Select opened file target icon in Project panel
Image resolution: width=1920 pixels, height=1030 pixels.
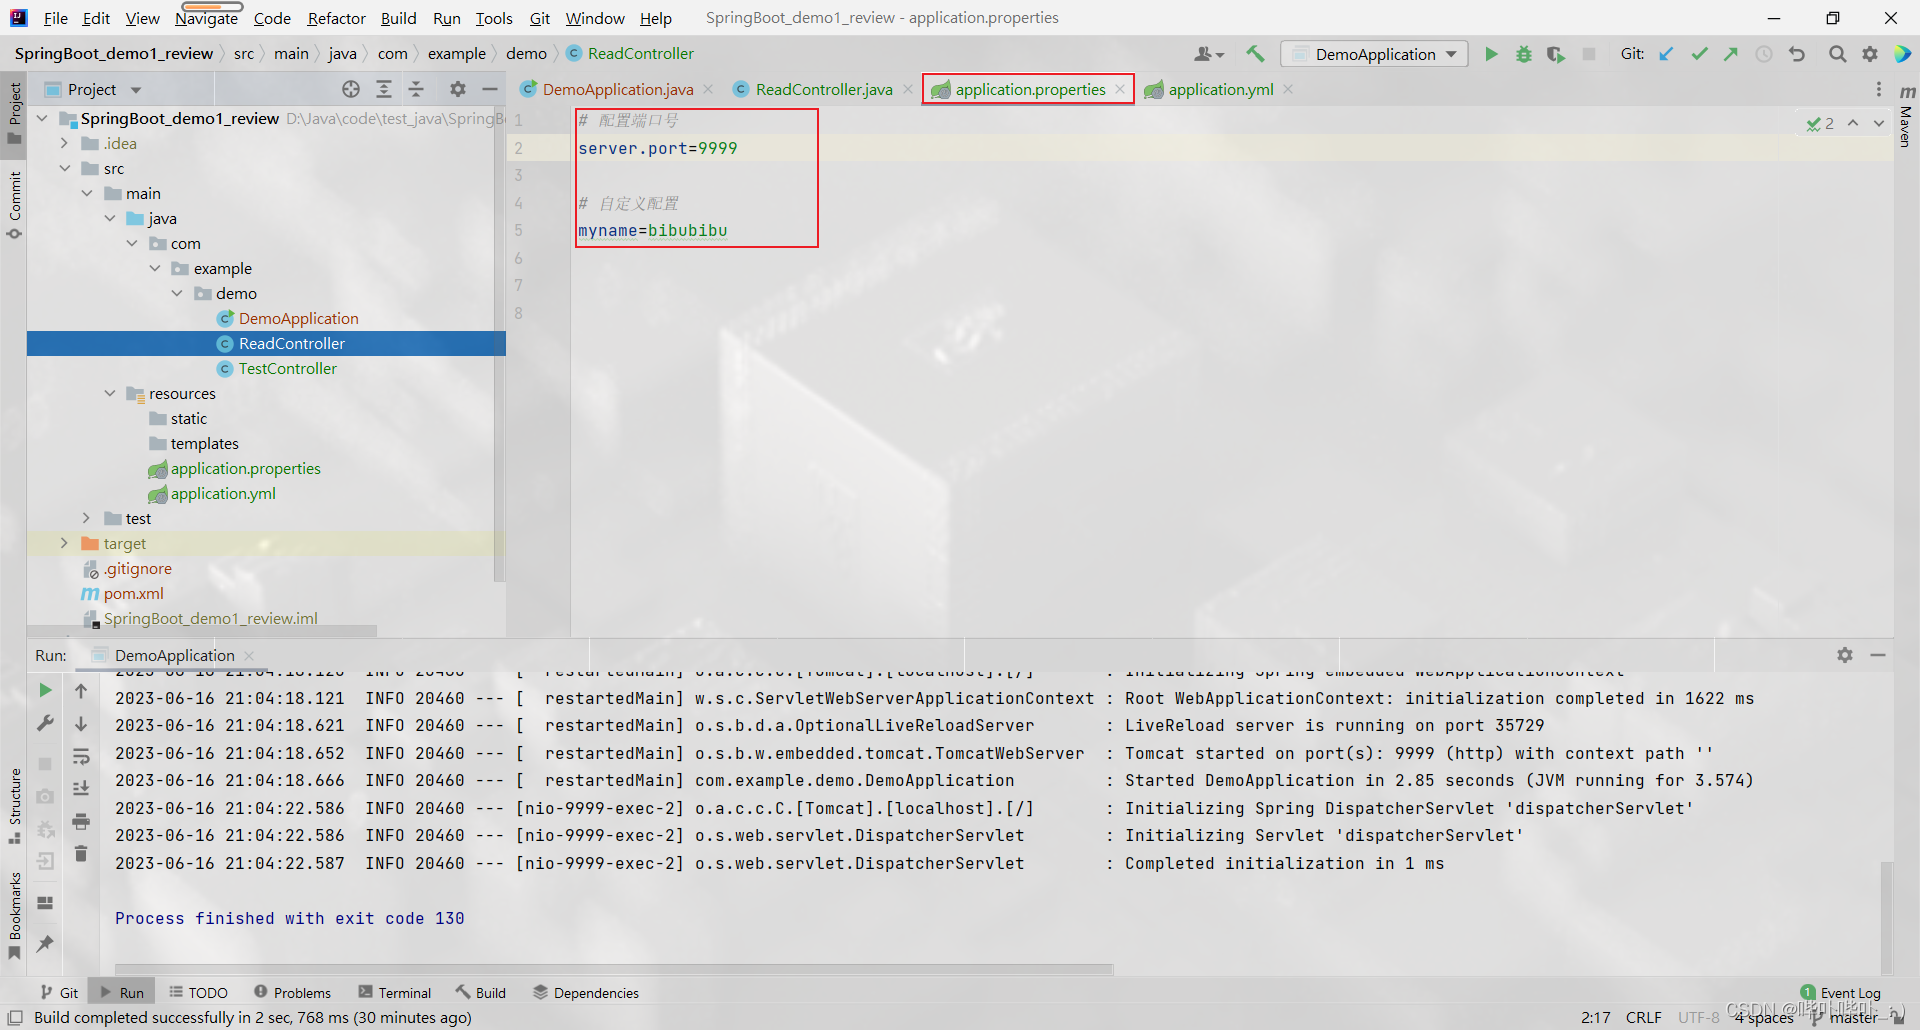351,89
